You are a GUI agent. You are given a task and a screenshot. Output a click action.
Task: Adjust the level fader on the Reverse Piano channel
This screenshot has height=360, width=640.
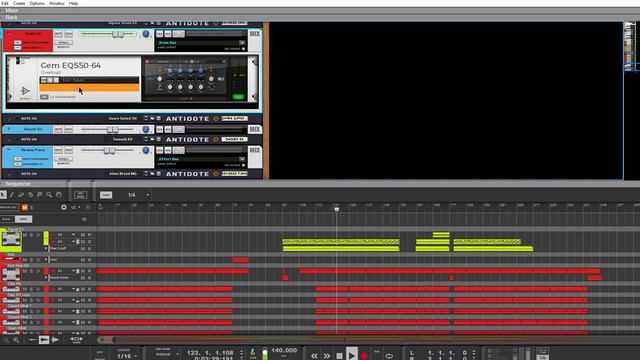click(109, 150)
